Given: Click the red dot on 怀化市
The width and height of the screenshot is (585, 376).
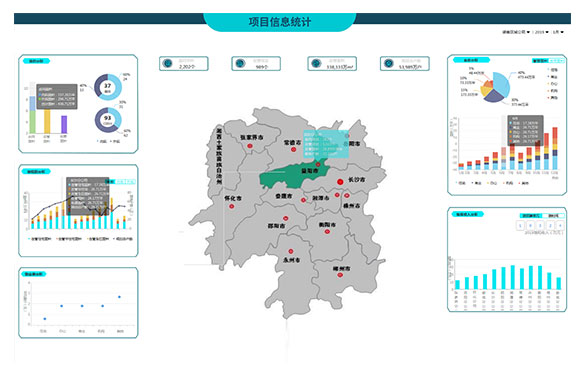Looking at the screenshot, I should (x=232, y=206).
